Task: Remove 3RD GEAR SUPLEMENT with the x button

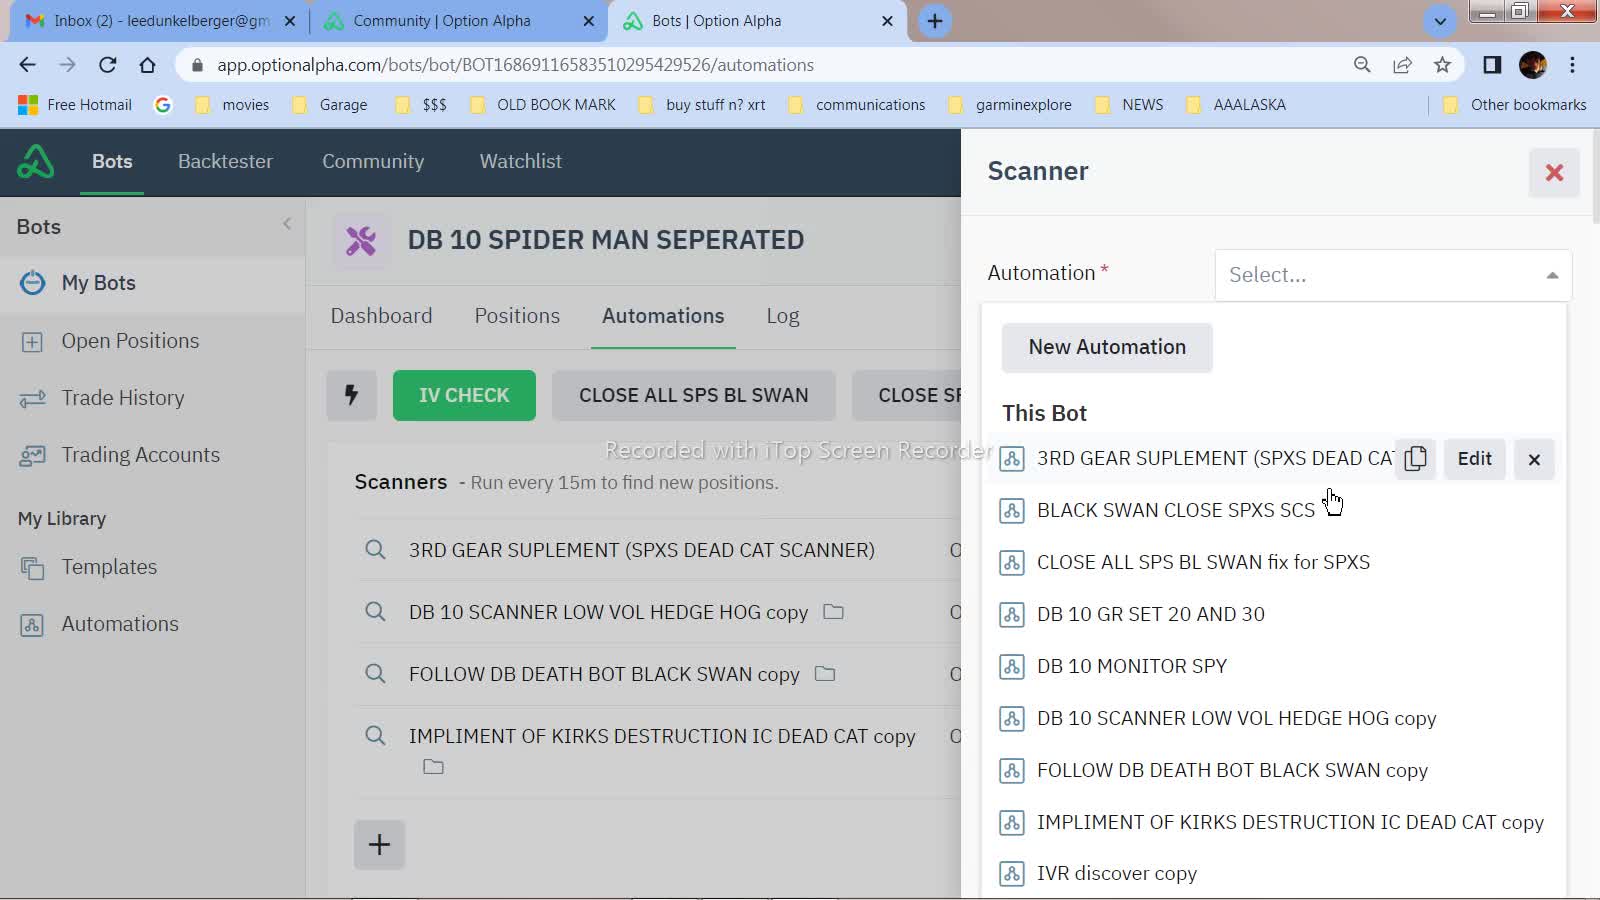Action: (1534, 460)
